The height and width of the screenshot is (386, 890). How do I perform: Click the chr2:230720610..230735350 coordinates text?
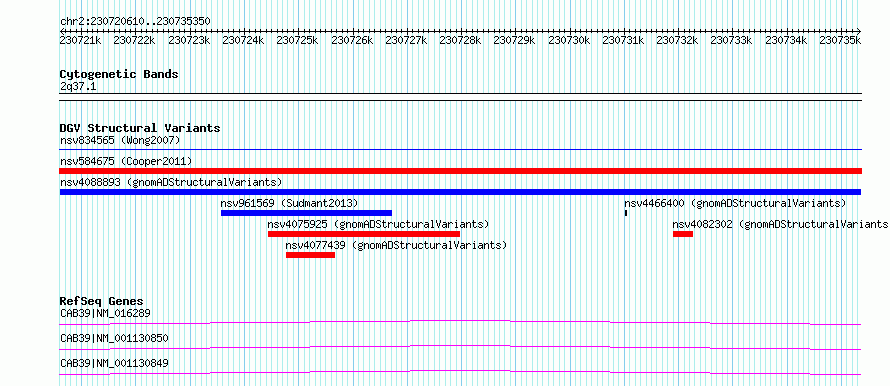pos(135,21)
